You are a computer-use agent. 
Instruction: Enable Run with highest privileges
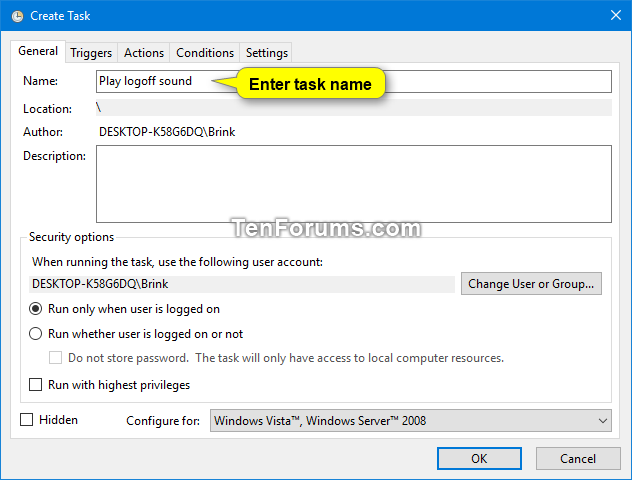click(35, 385)
